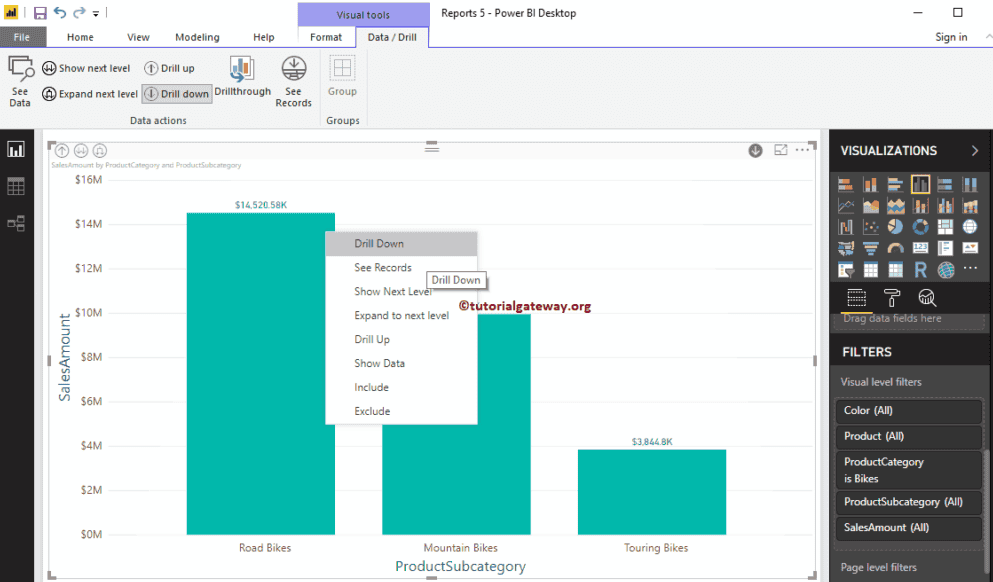Open See Records from the ribbon
This screenshot has height=582, width=993.
(x=293, y=81)
